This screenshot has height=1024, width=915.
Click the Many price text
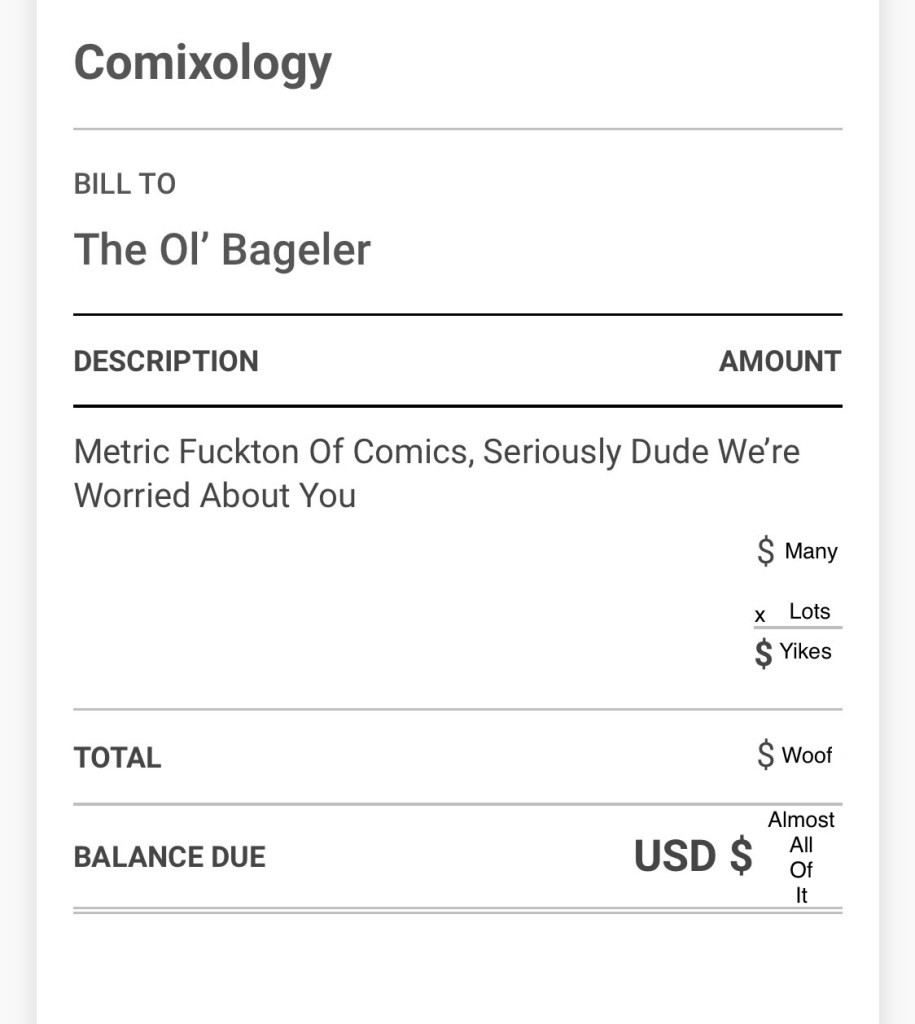[811, 551]
